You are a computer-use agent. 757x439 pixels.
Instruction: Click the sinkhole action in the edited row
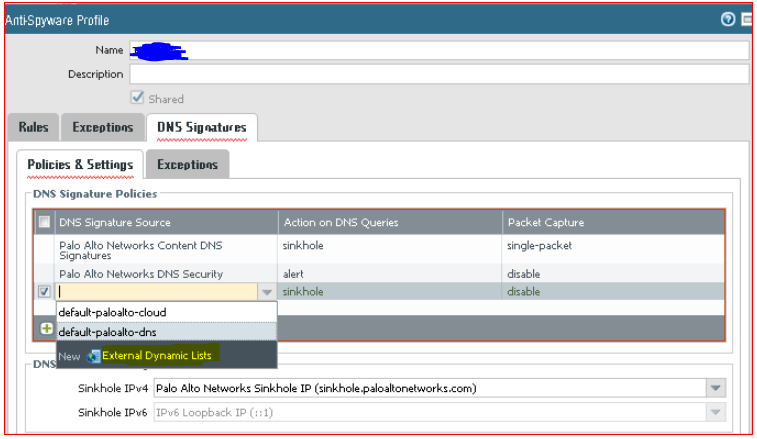303,292
